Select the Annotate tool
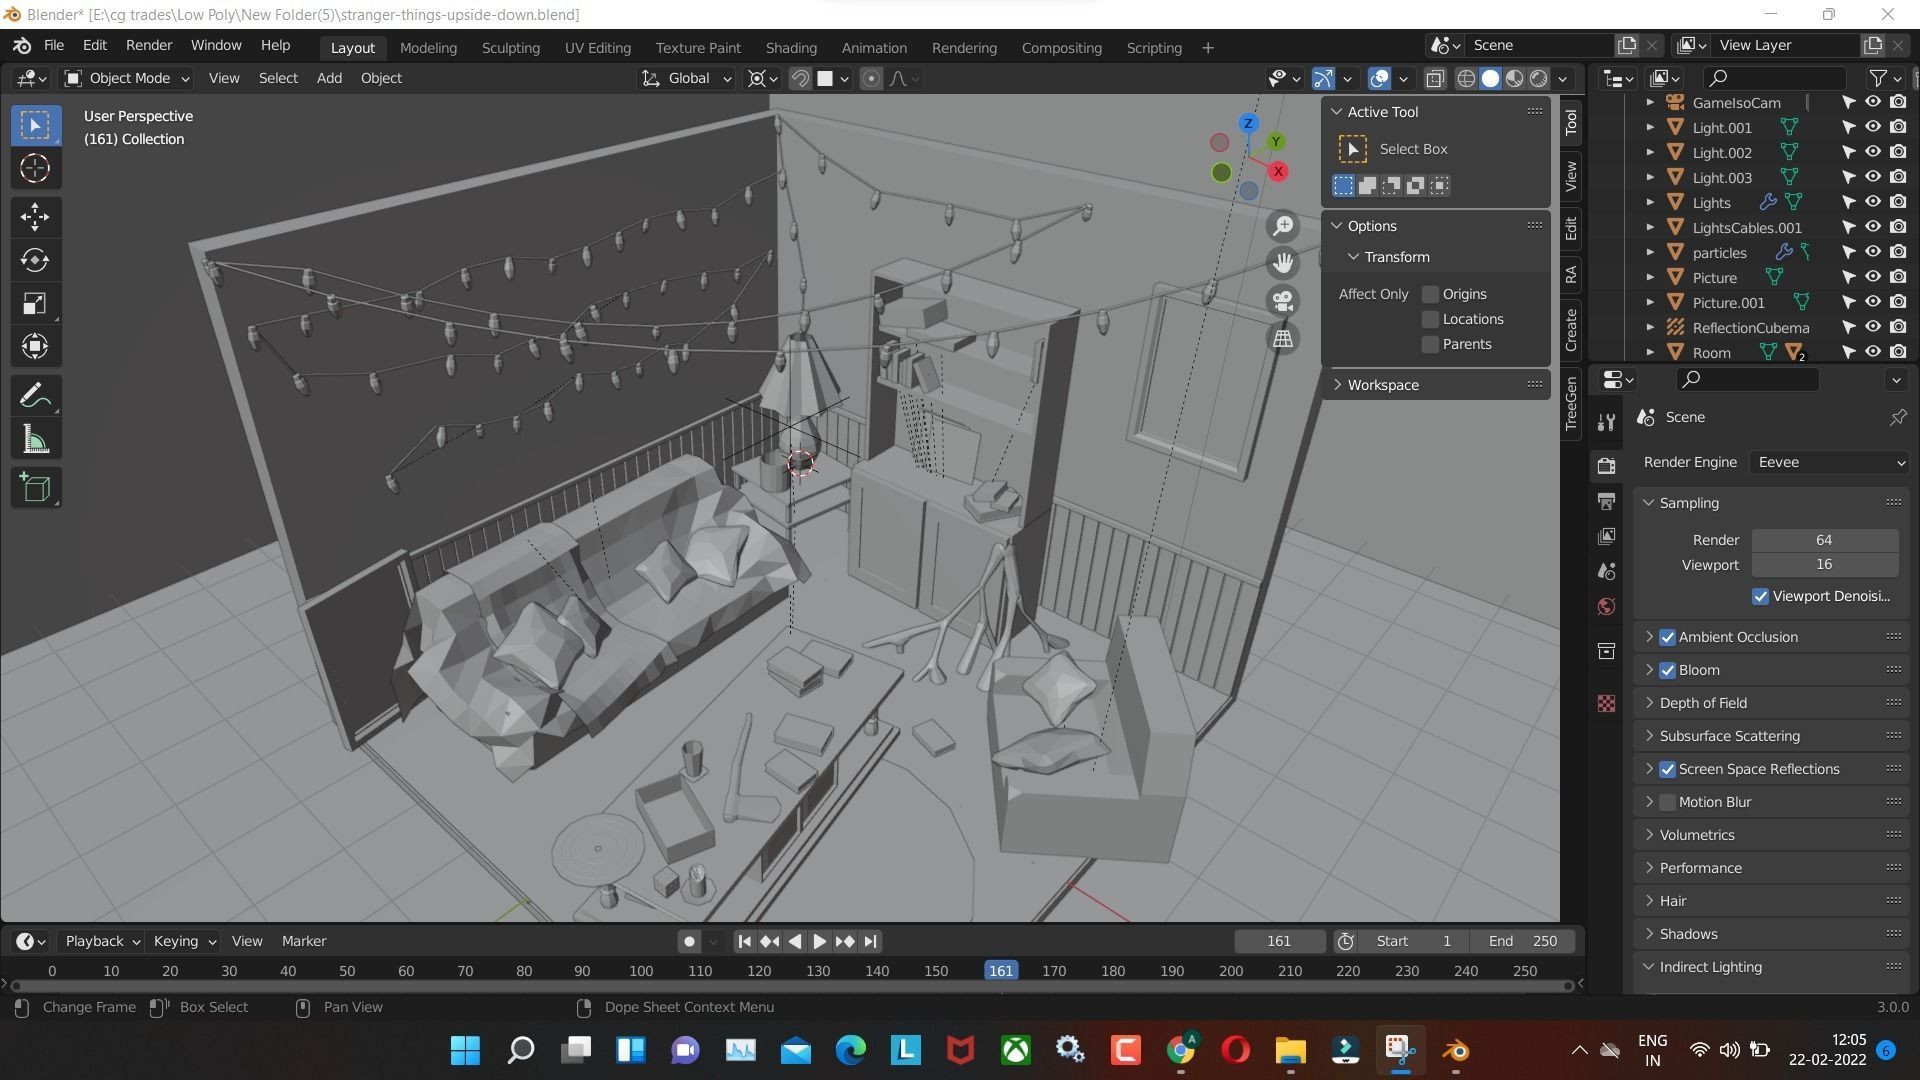1920x1080 pixels. pos(35,396)
